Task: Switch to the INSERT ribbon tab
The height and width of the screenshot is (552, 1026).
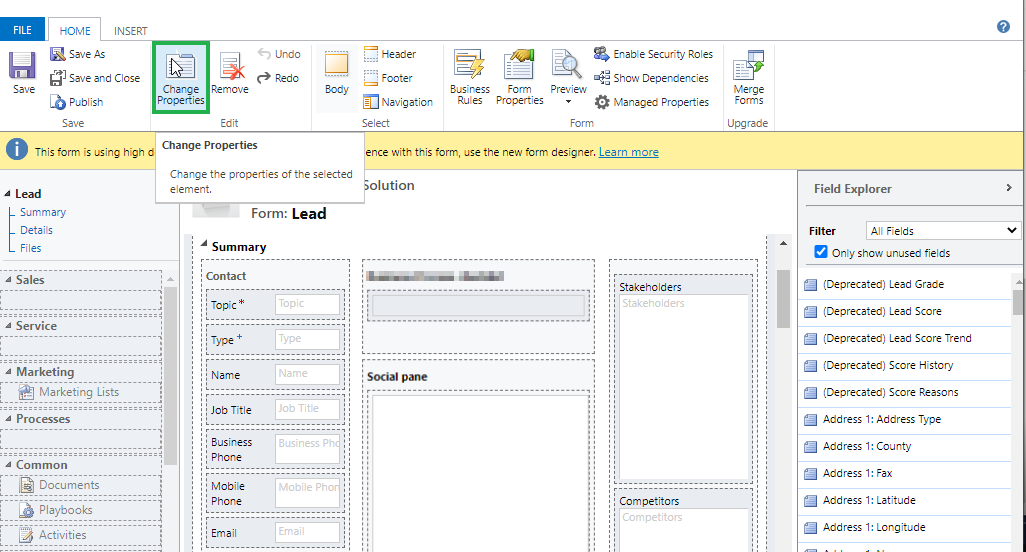Action: (130, 31)
